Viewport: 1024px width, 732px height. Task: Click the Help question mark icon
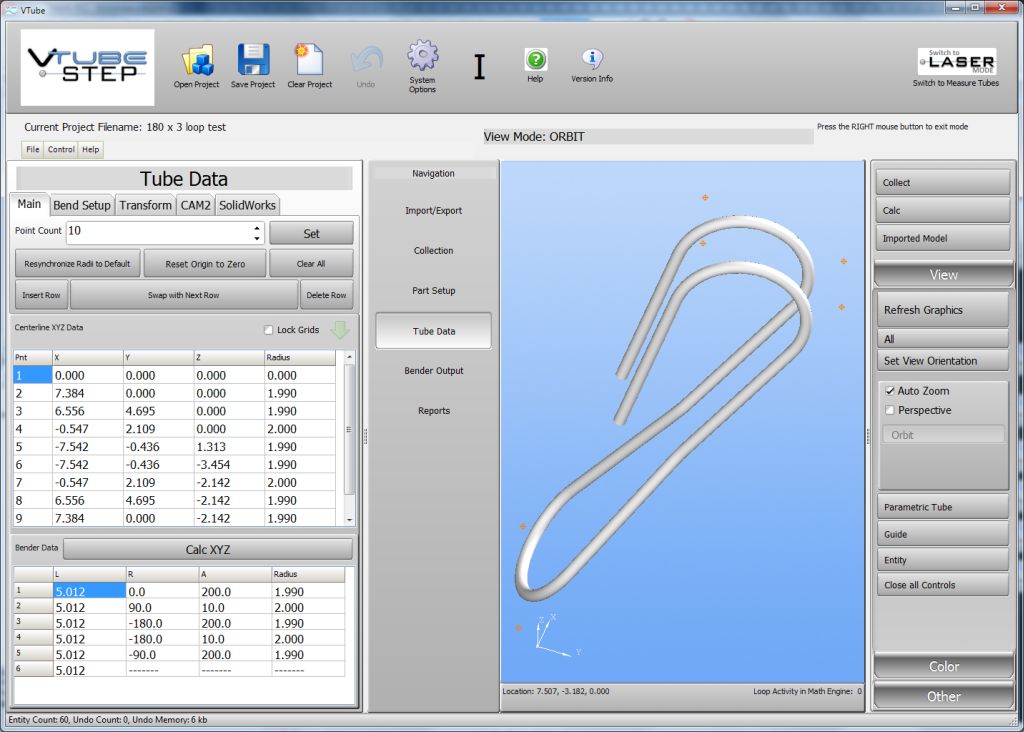point(535,60)
